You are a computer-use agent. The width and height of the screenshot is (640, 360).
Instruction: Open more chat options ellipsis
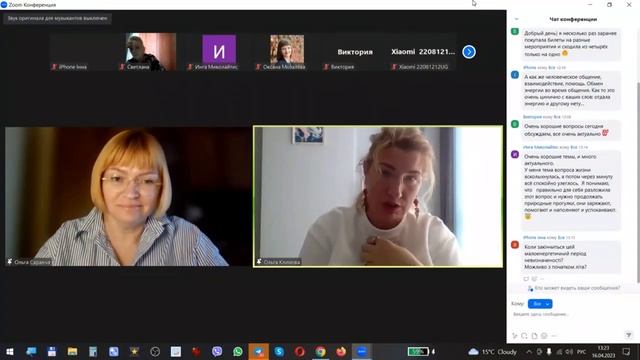click(x=554, y=336)
